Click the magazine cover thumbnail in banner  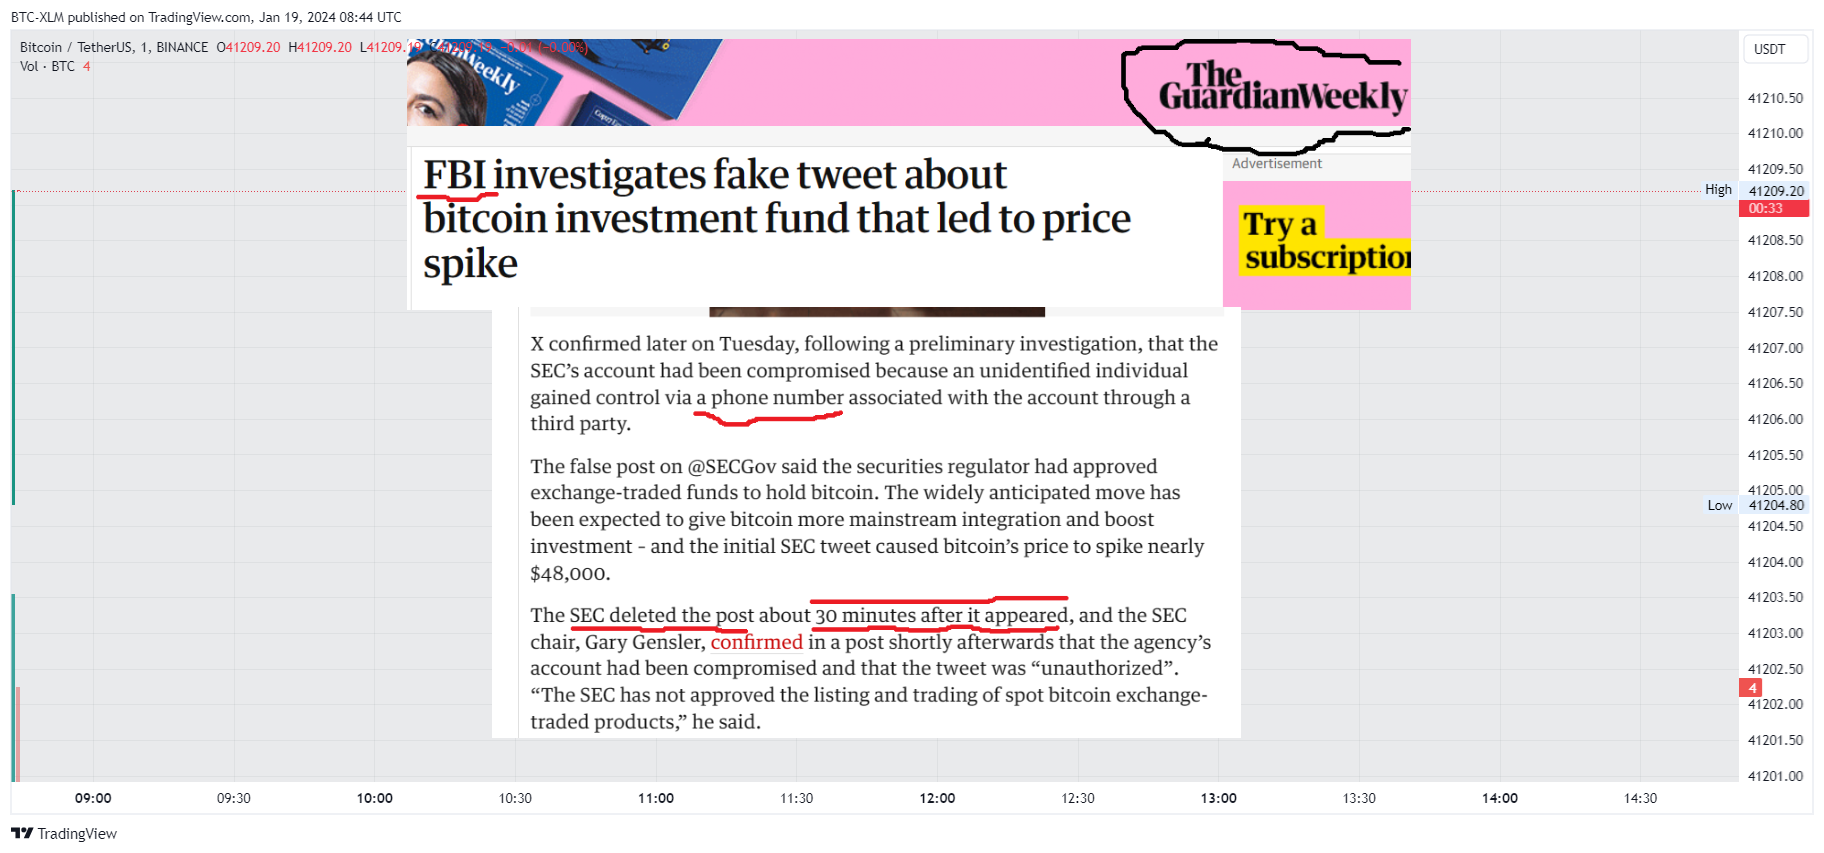[x=565, y=82]
